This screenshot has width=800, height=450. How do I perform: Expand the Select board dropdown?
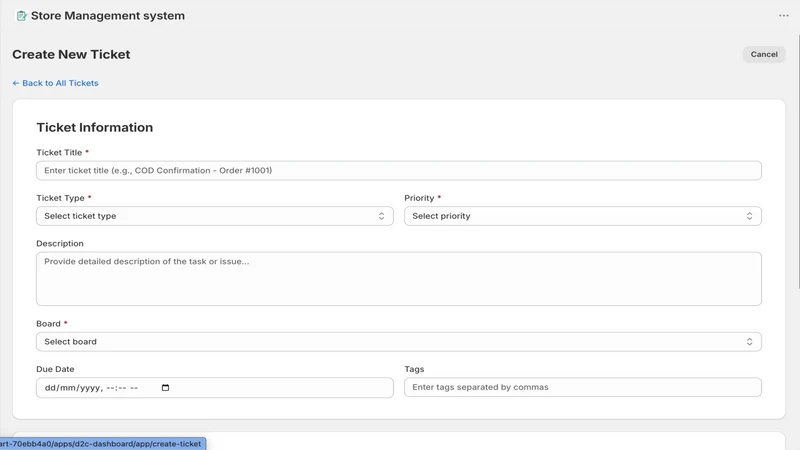pos(398,342)
